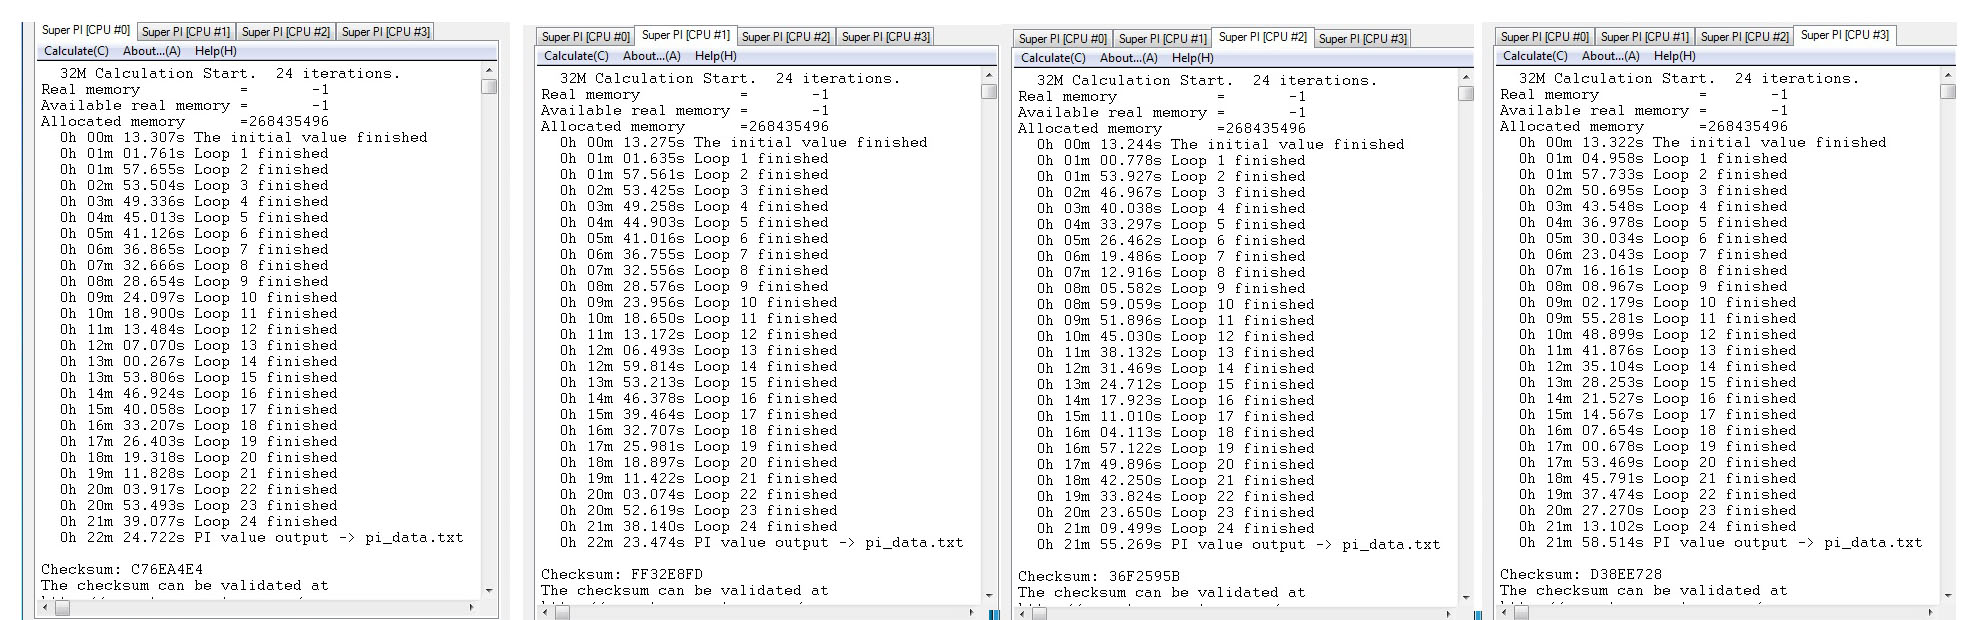Click the 21m 58.514s PI value output line
Viewport: 1980px width, 620px height.
coord(1721,543)
